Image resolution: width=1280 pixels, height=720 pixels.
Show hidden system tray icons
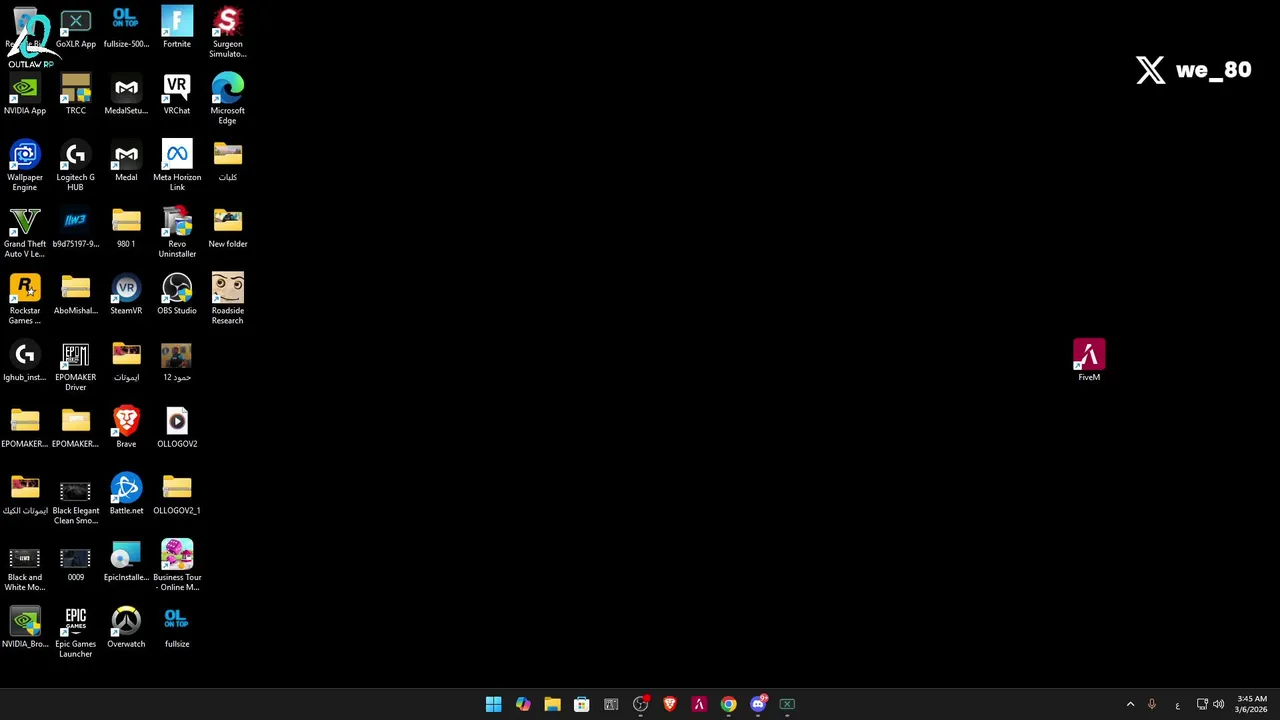coord(1131,704)
